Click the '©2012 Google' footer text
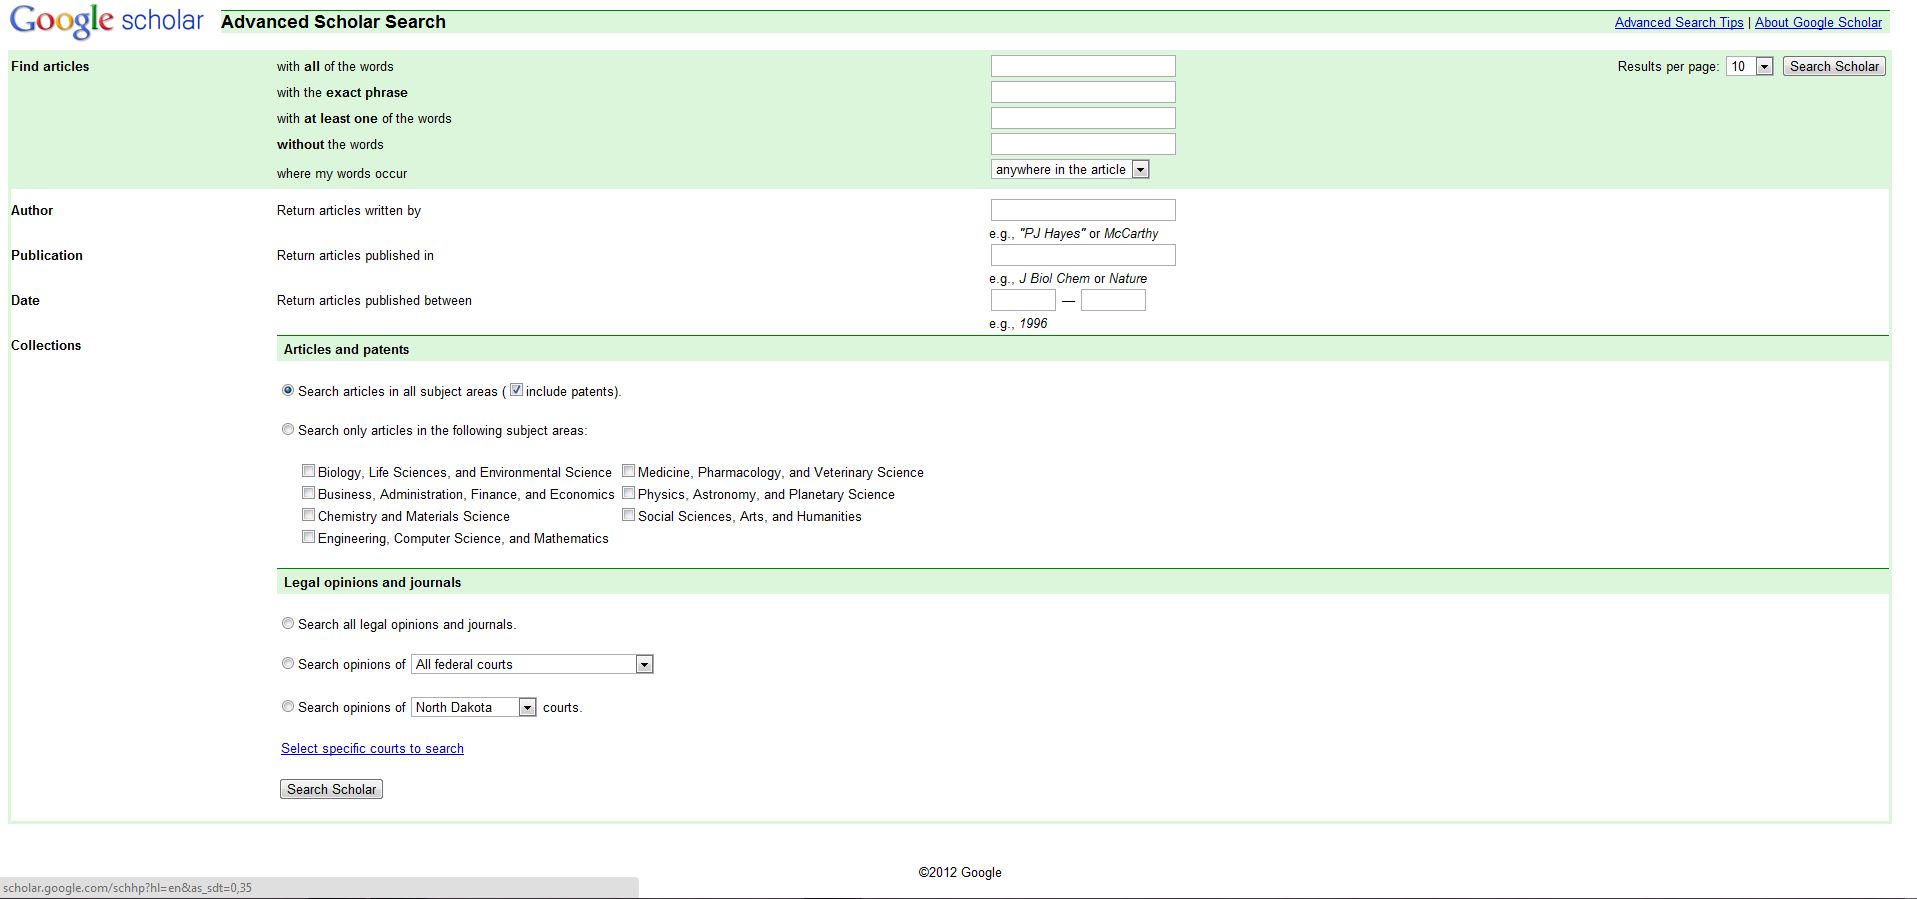 960,872
